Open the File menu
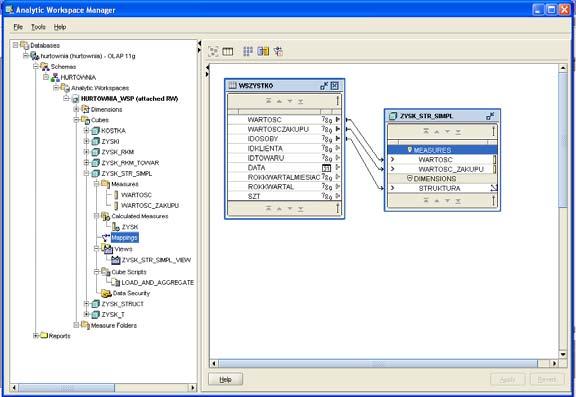This screenshot has height=397, width=576. [x=18, y=27]
